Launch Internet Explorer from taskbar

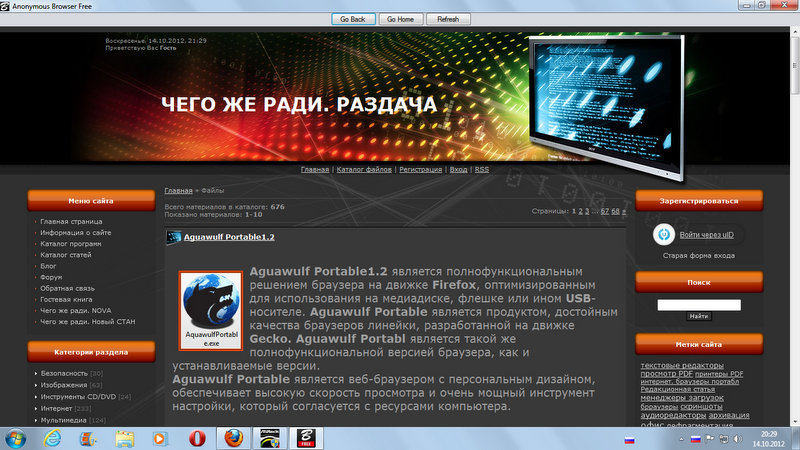tap(52, 439)
